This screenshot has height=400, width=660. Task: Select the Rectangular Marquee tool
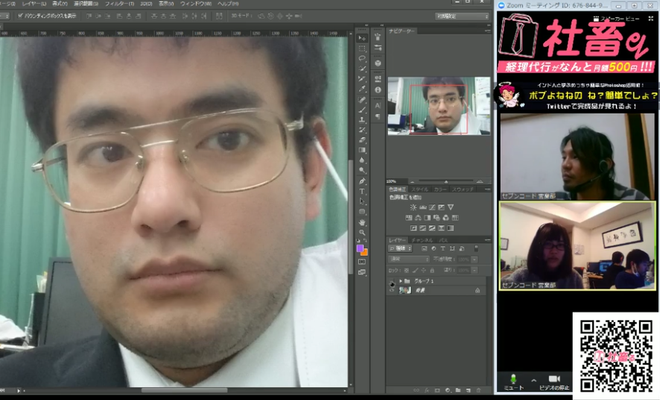[x=362, y=47]
